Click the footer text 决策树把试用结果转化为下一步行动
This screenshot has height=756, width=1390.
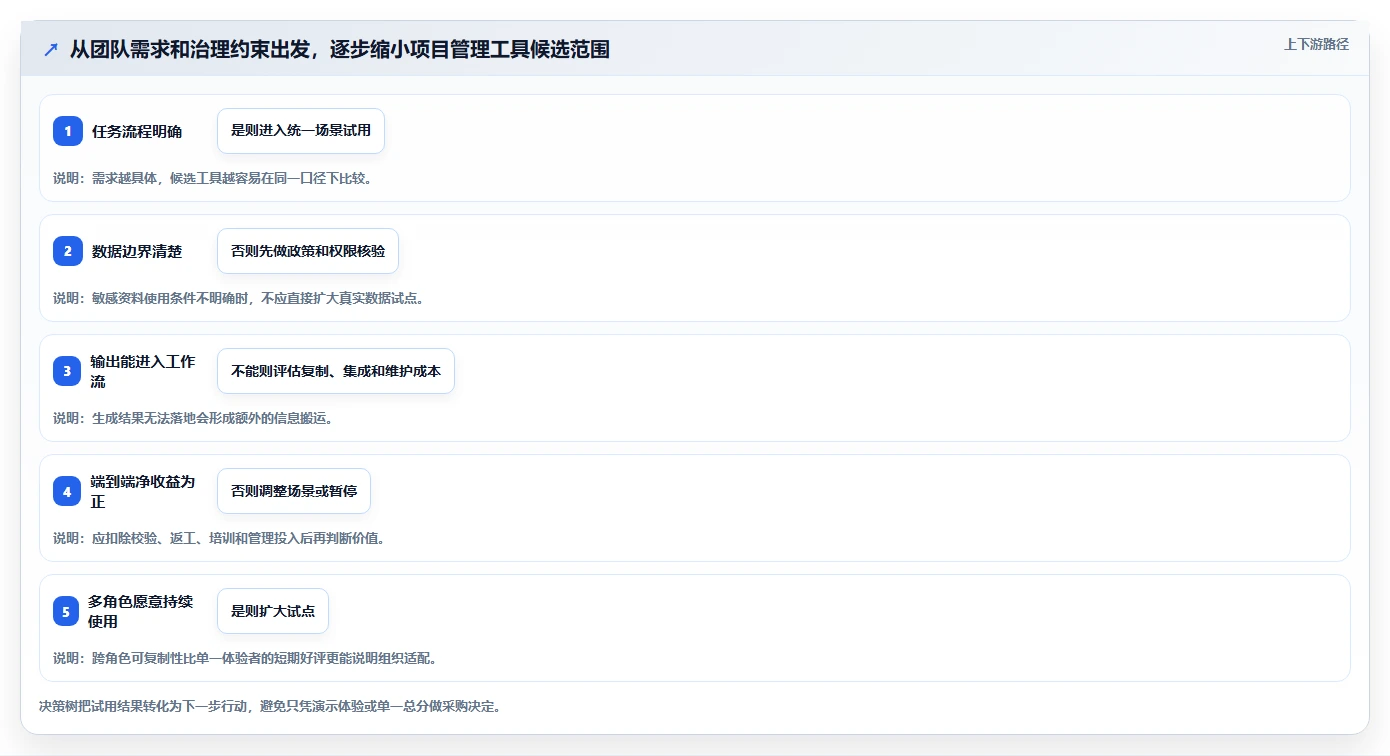coord(270,706)
